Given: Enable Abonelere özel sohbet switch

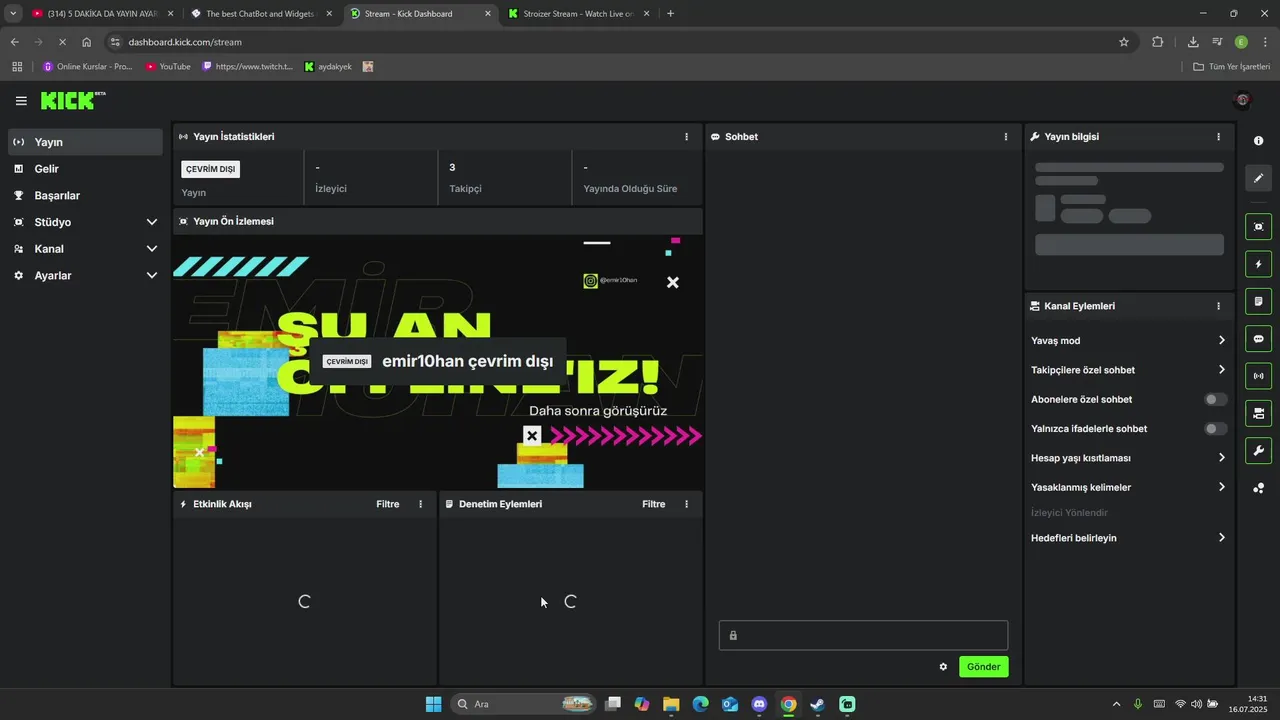Looking at the screenshot, I should tap(1215, 399).
